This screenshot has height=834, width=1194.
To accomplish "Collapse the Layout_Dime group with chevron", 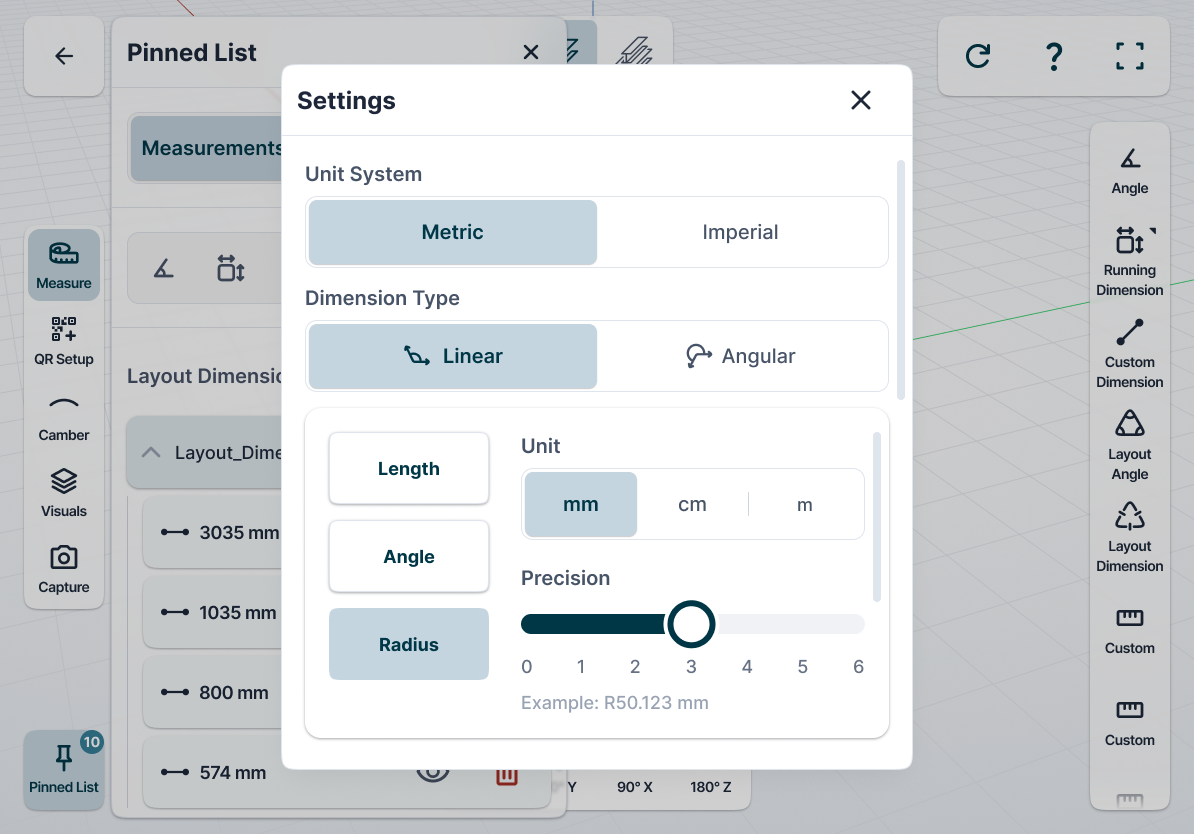I will pyautogui.click(x=151, y=452).
